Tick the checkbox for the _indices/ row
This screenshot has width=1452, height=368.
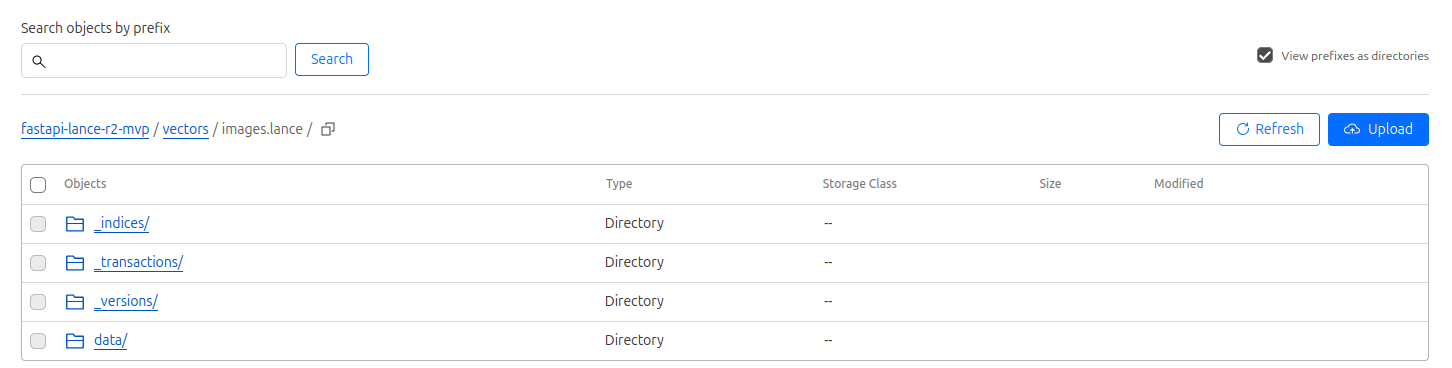pyautogui.click(x=38, y=223)
